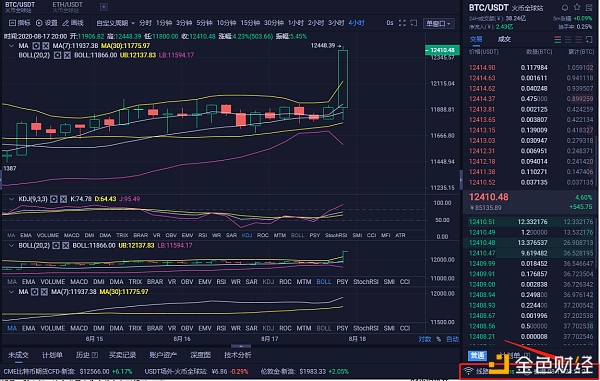Pop out the order book window
Screen dimensions: 600x381
[x=589, y=39]
